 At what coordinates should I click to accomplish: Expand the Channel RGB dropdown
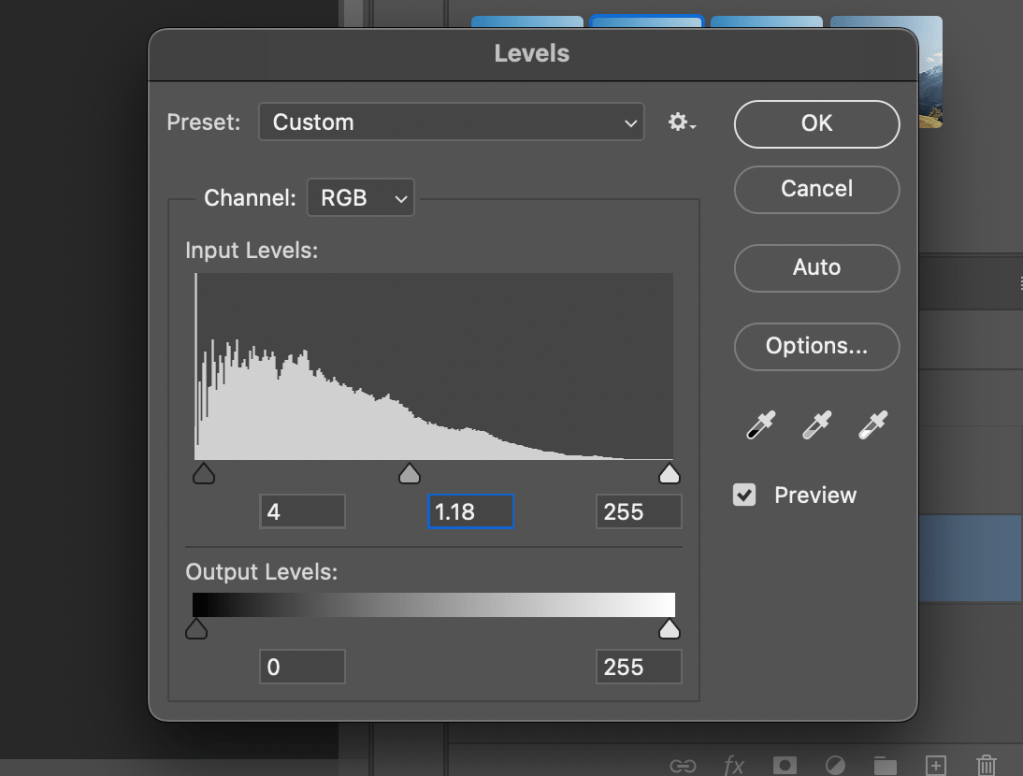(361, 198)
